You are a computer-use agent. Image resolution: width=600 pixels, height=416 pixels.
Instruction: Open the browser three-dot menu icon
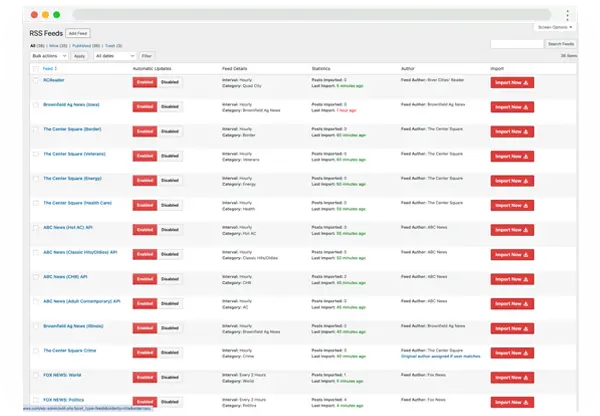(x=568, y=15)
